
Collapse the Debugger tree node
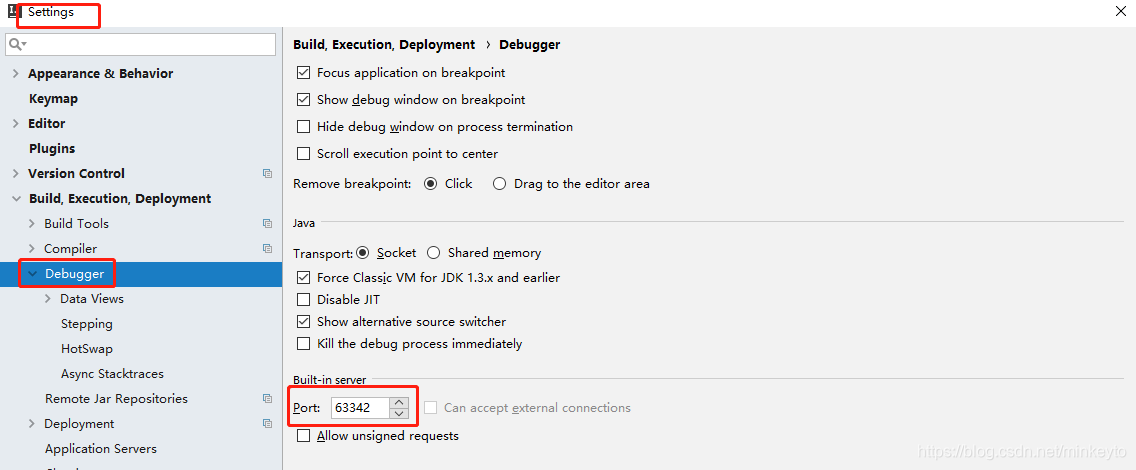(x=32, y=274)
